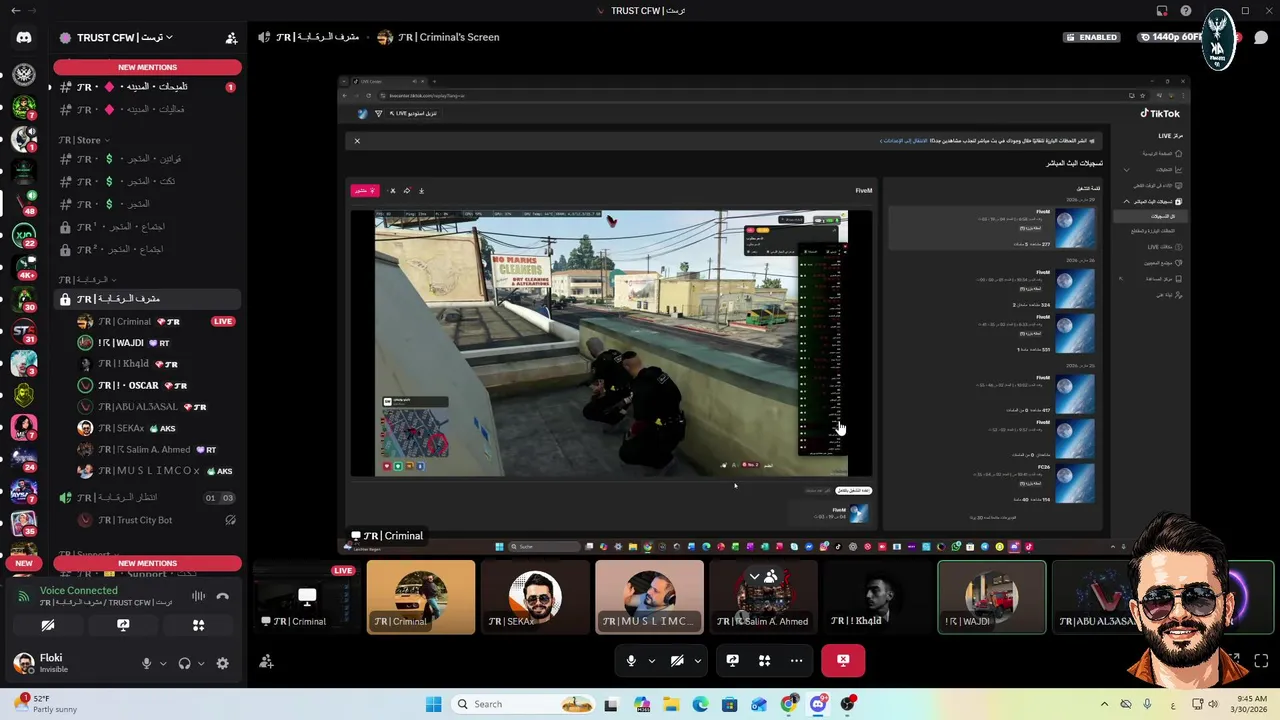The image size is (1280, 720).
Task: Click the Windows taskbar Search box
Action: [x=524, y=704]
